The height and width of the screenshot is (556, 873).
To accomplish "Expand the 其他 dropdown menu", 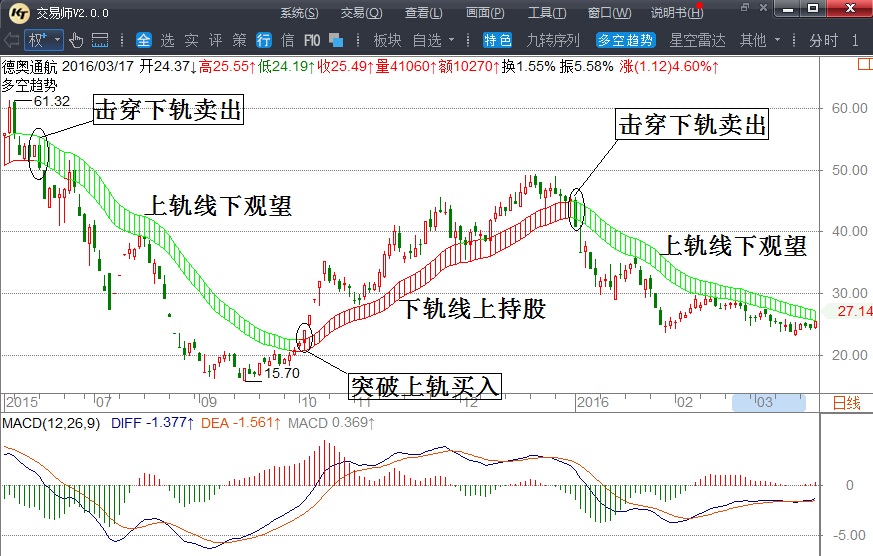I will [759, 40].
